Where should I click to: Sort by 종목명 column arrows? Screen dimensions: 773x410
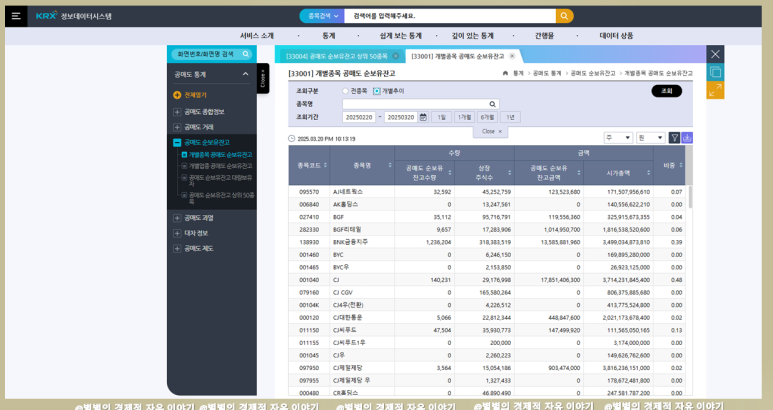point(390,165)
